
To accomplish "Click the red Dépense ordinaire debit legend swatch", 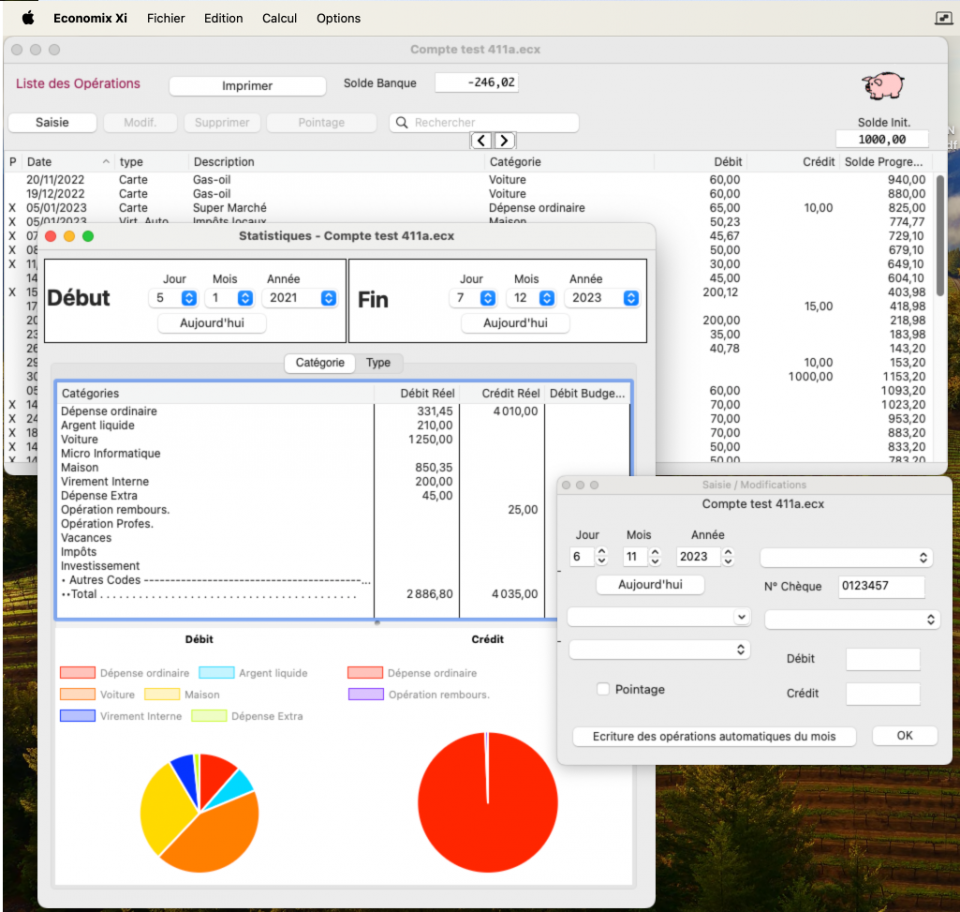I will pos(77,673).
